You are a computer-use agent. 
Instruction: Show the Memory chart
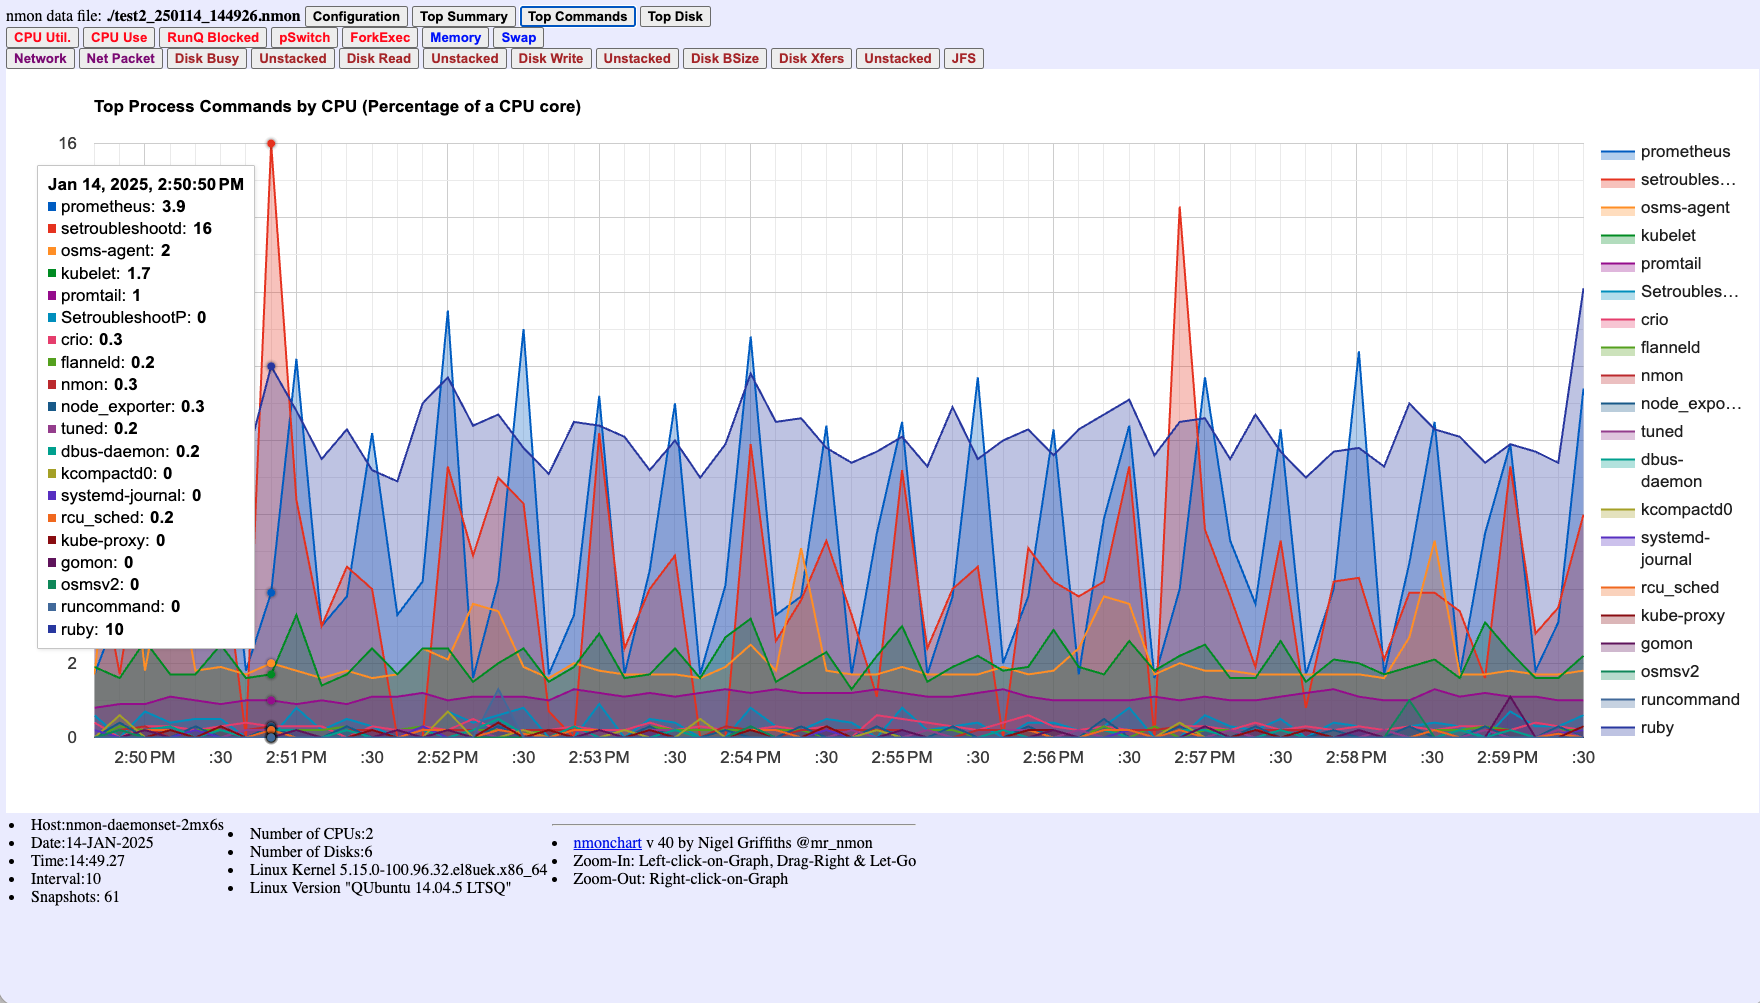[455, 37]
